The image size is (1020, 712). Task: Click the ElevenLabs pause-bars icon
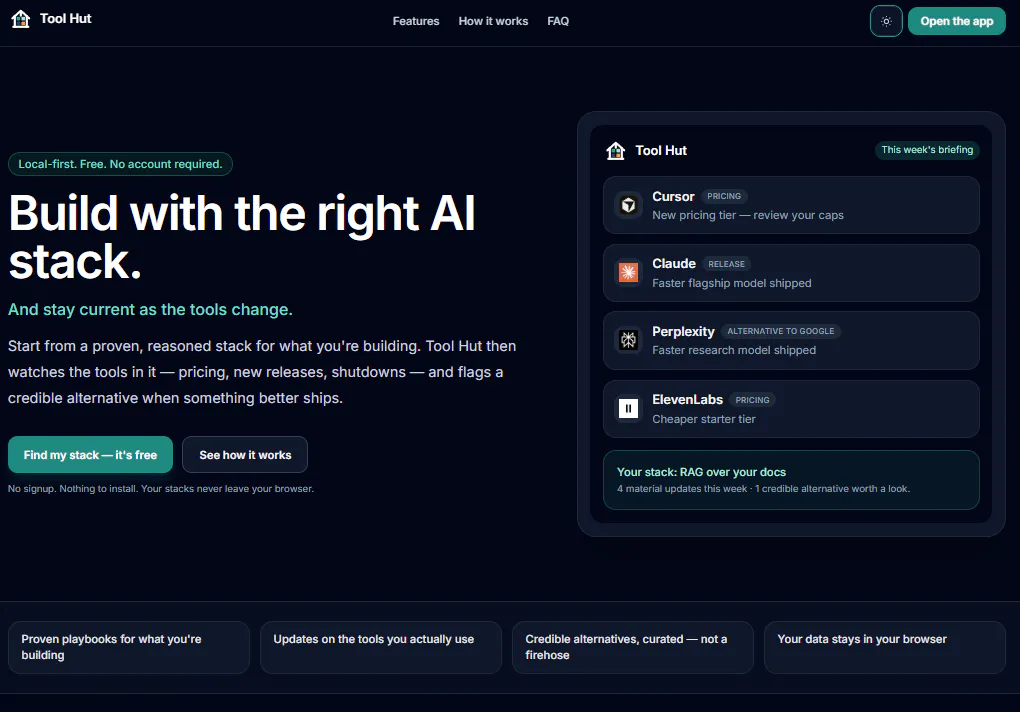(x=628, y=409)
